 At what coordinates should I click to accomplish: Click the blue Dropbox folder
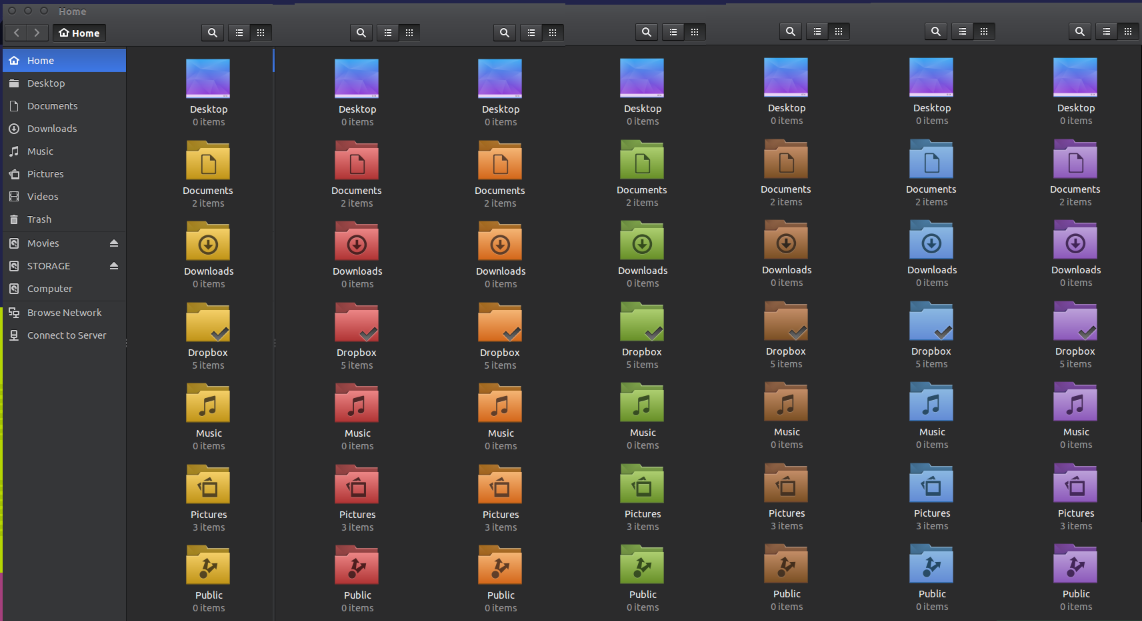coord(932,321)
